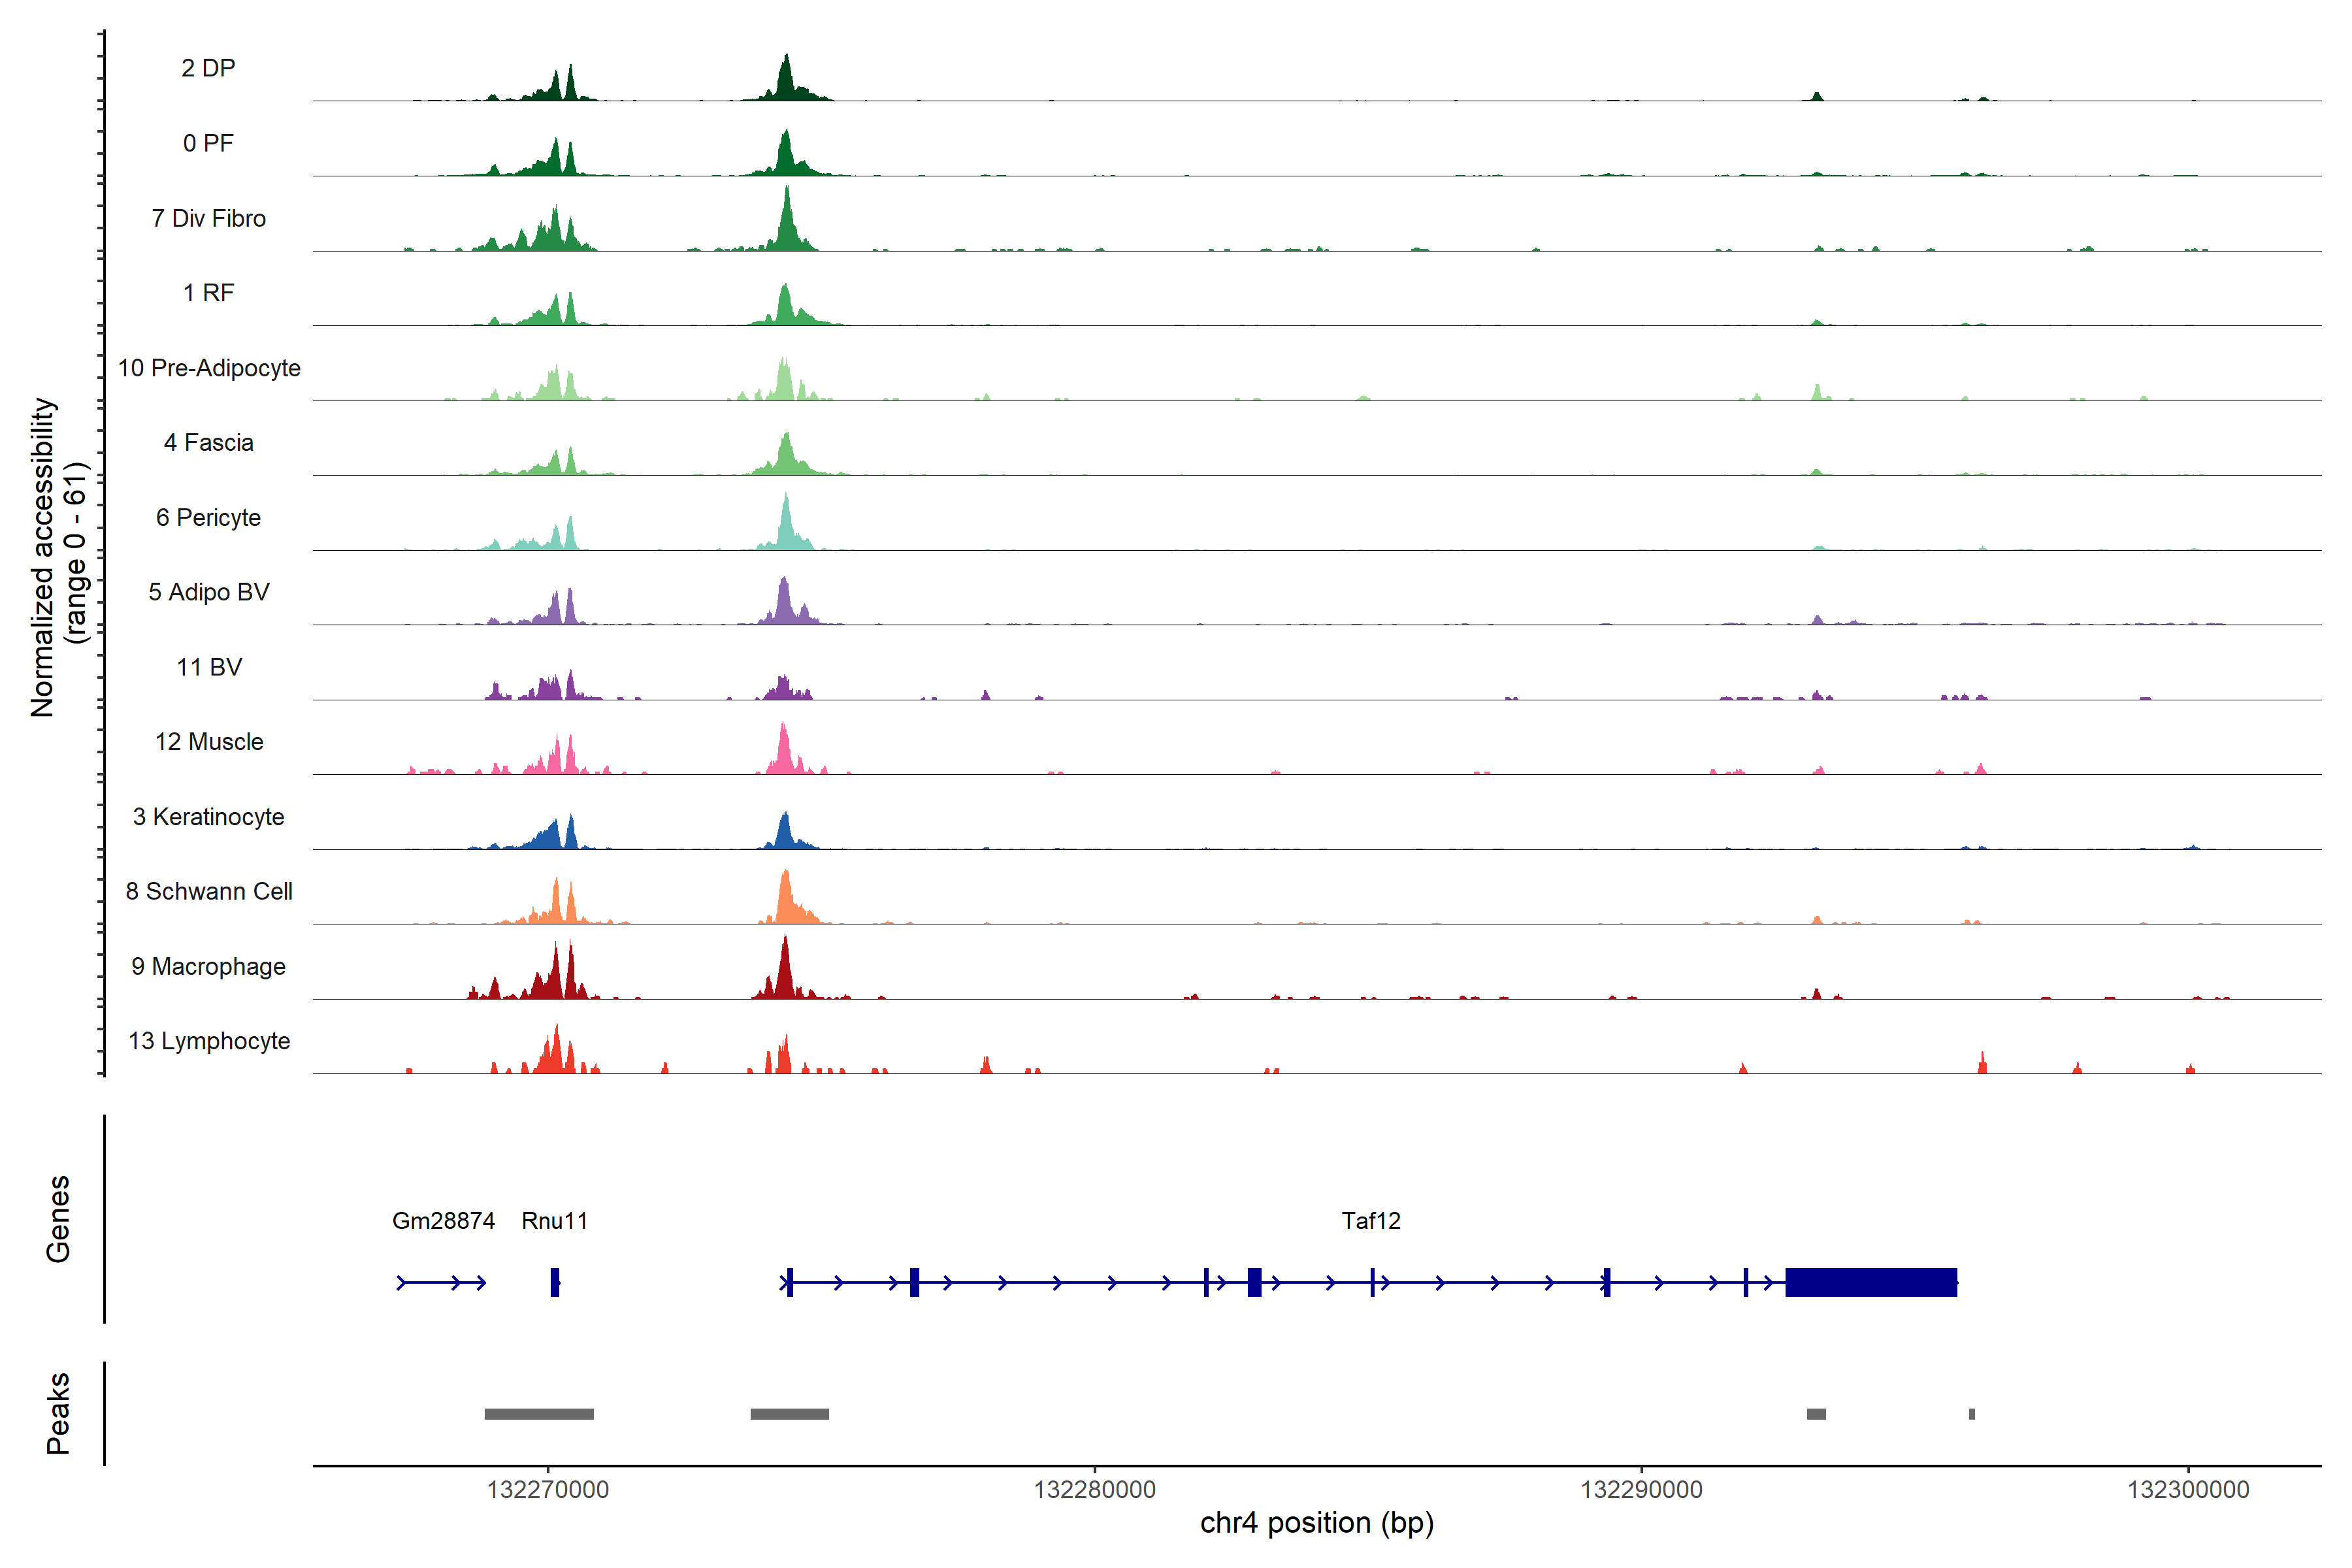Select the 10 Pre-Adipocyte track label
The width and height of the screenshot is (2352, 1568).
[x=209, y=368]
